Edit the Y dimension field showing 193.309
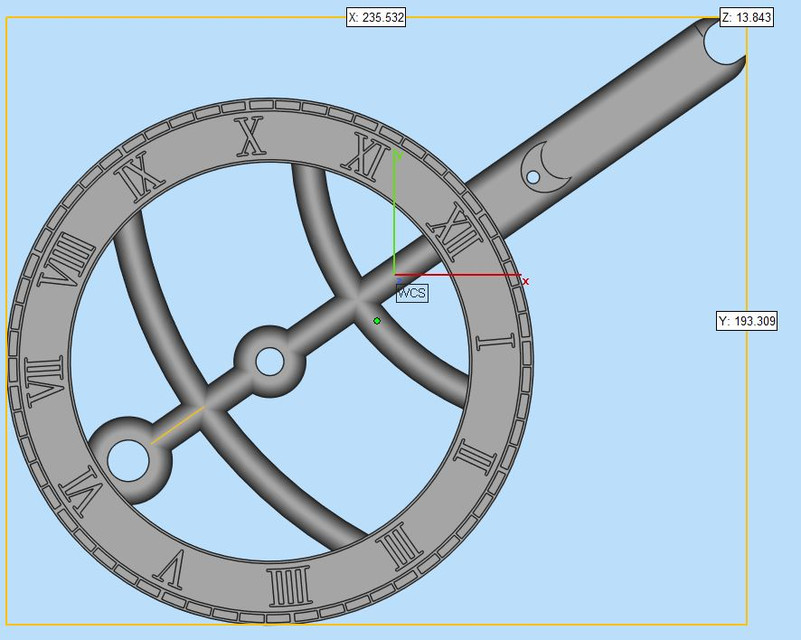 click(x=744, y=321)
